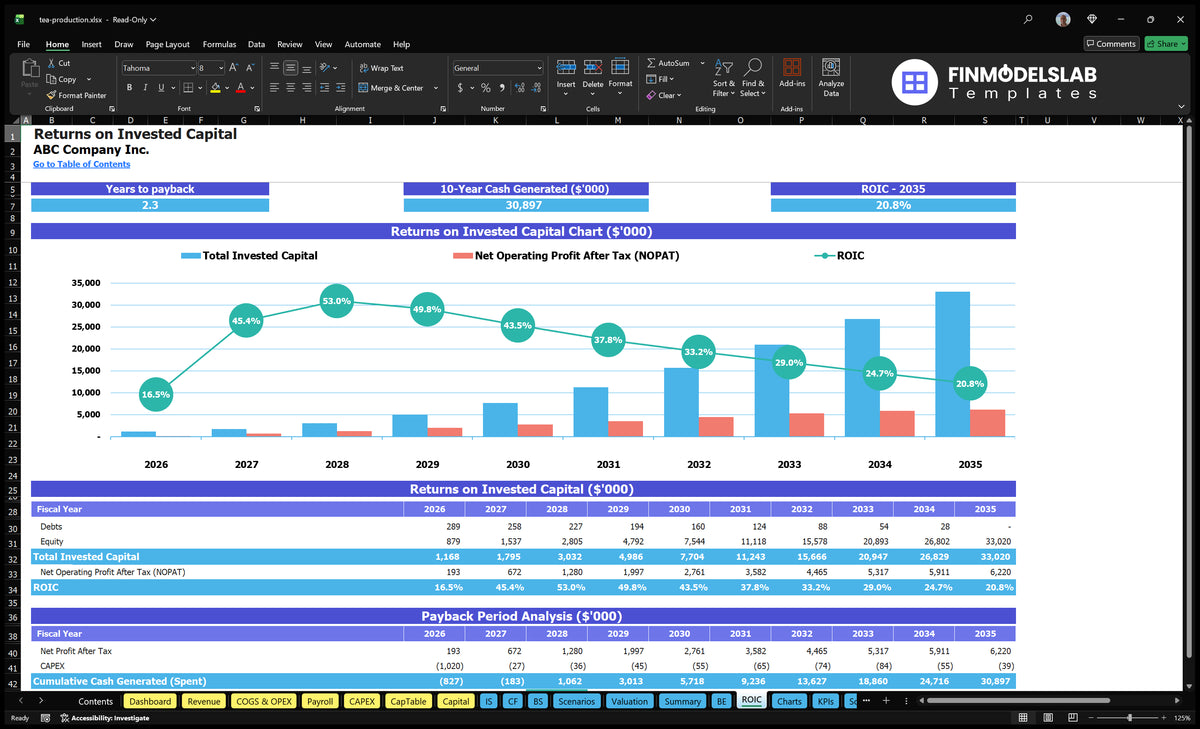Screen dimensions: 1200x729
Task: Select the Dashboard sheet tab
Action: 150,701
